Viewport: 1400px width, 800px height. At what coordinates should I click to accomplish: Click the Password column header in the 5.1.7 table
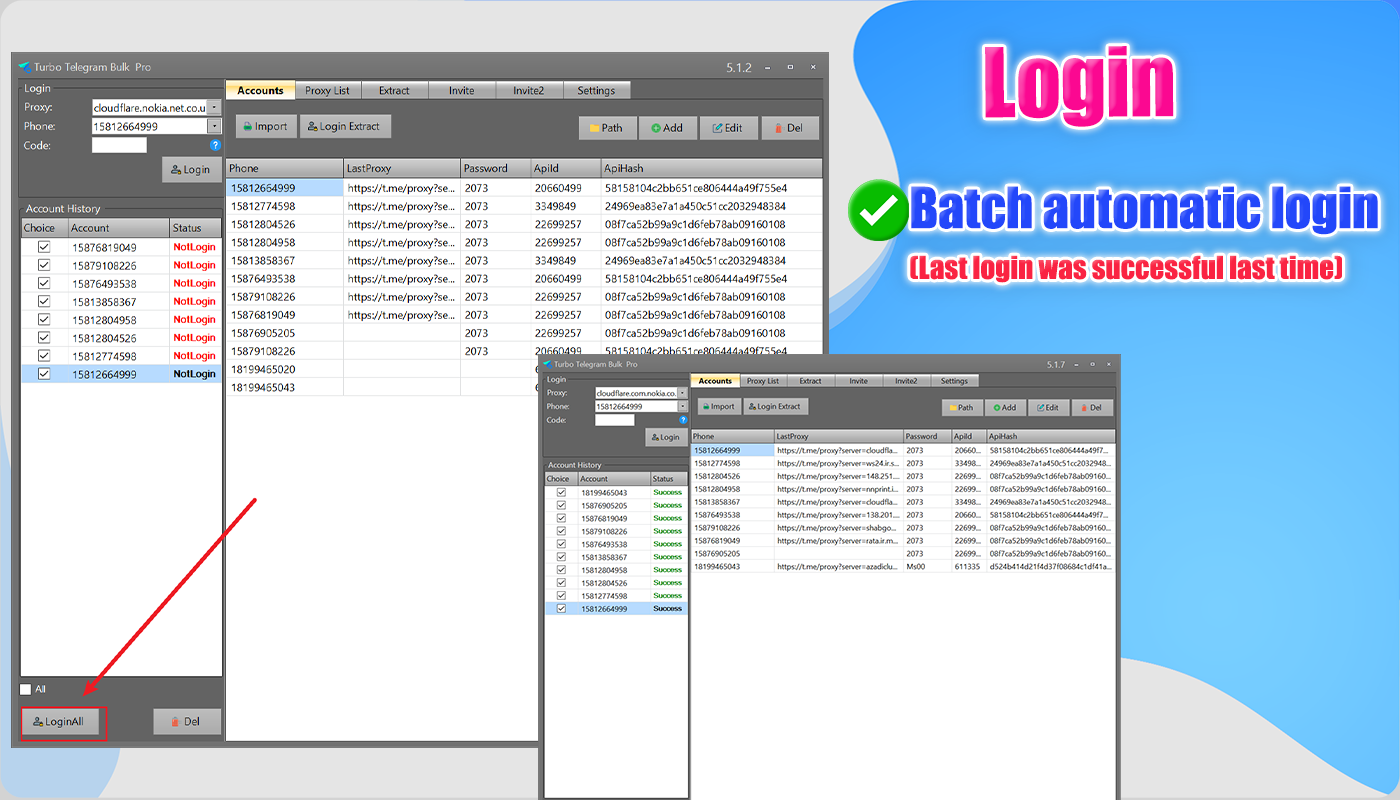927,436
